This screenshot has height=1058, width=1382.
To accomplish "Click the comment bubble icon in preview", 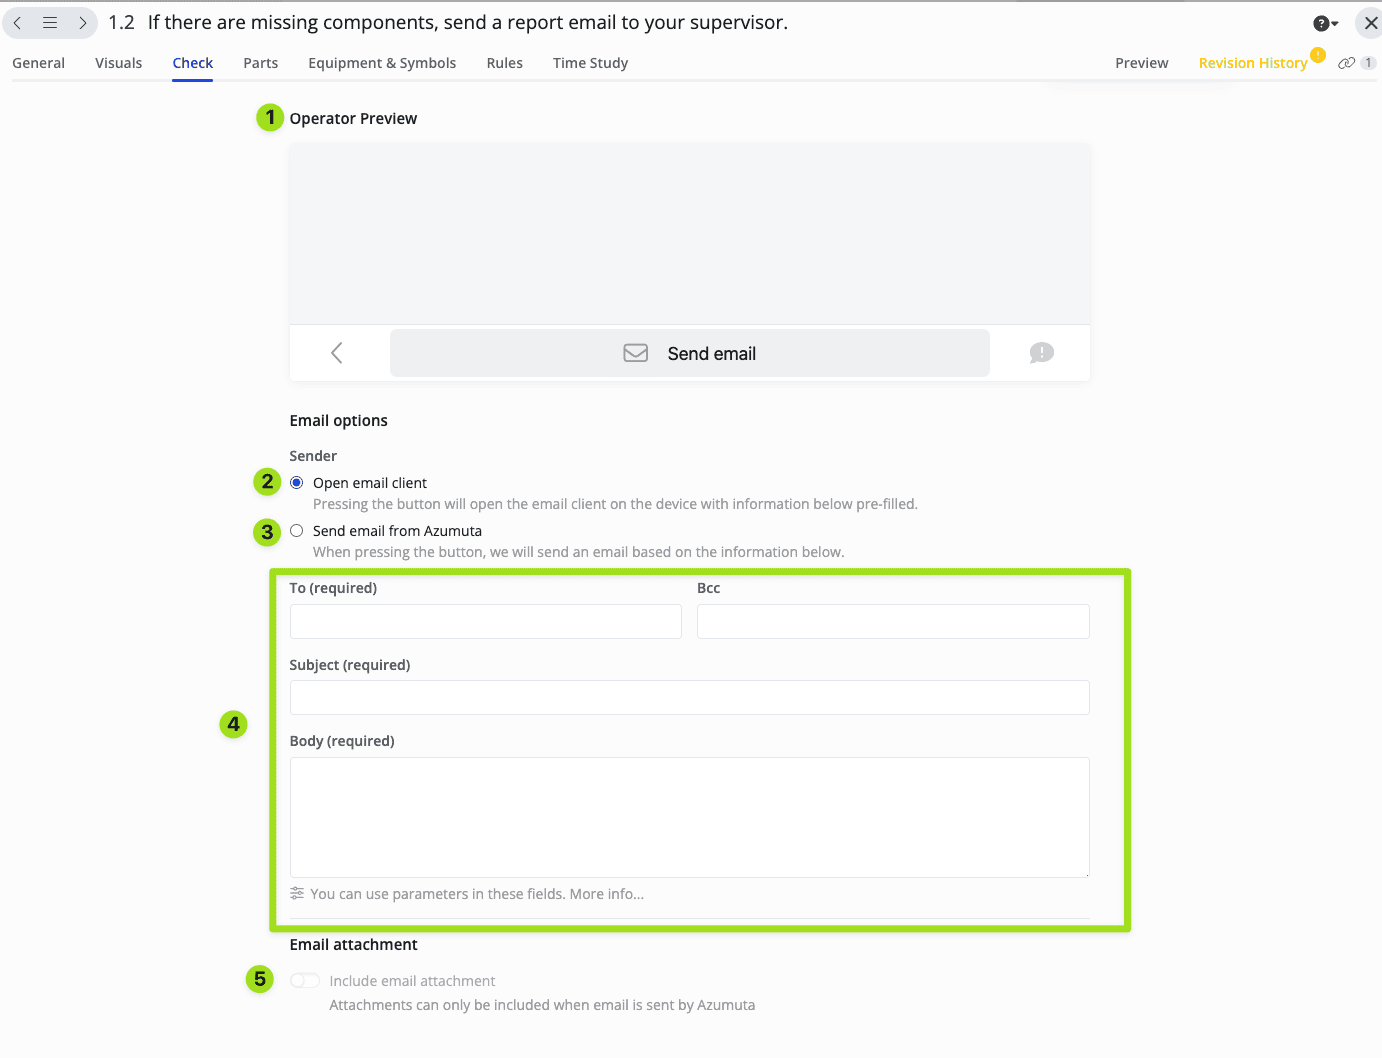I will pyautogui.click(x=1041, y=353).
